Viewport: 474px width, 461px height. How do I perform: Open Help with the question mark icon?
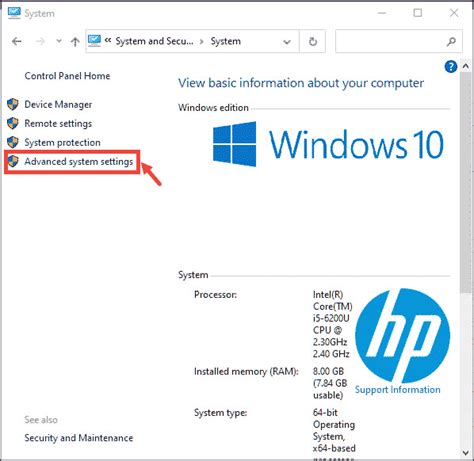tap(451, 67)
